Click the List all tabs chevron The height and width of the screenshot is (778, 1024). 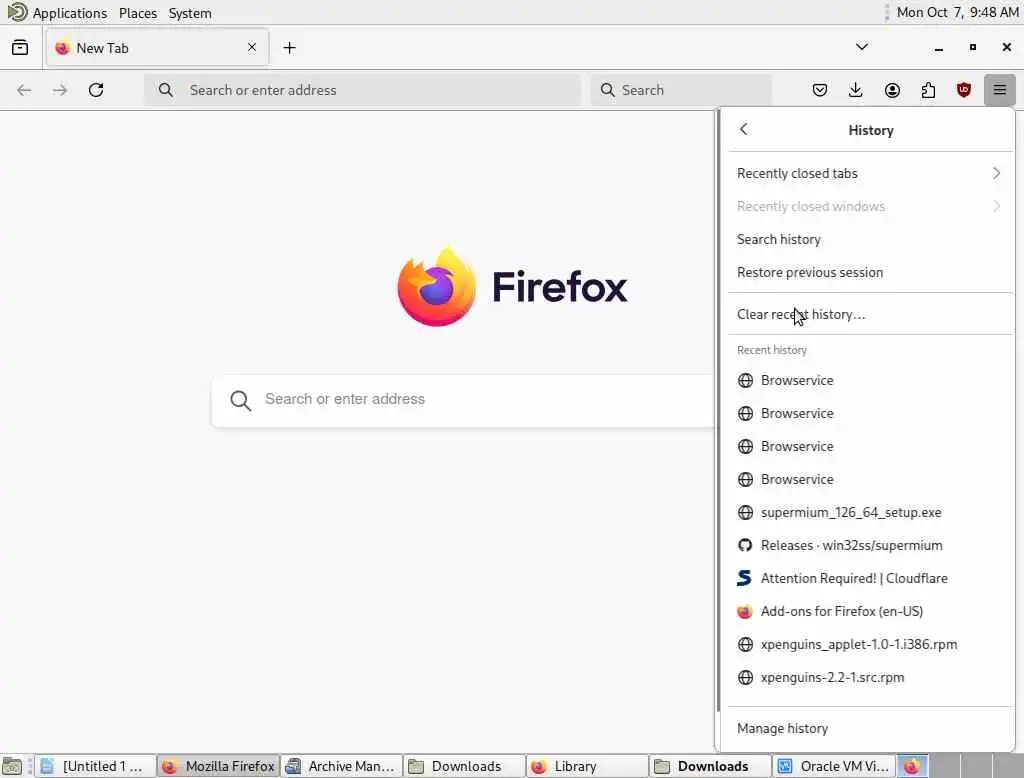tap(862, 47)
